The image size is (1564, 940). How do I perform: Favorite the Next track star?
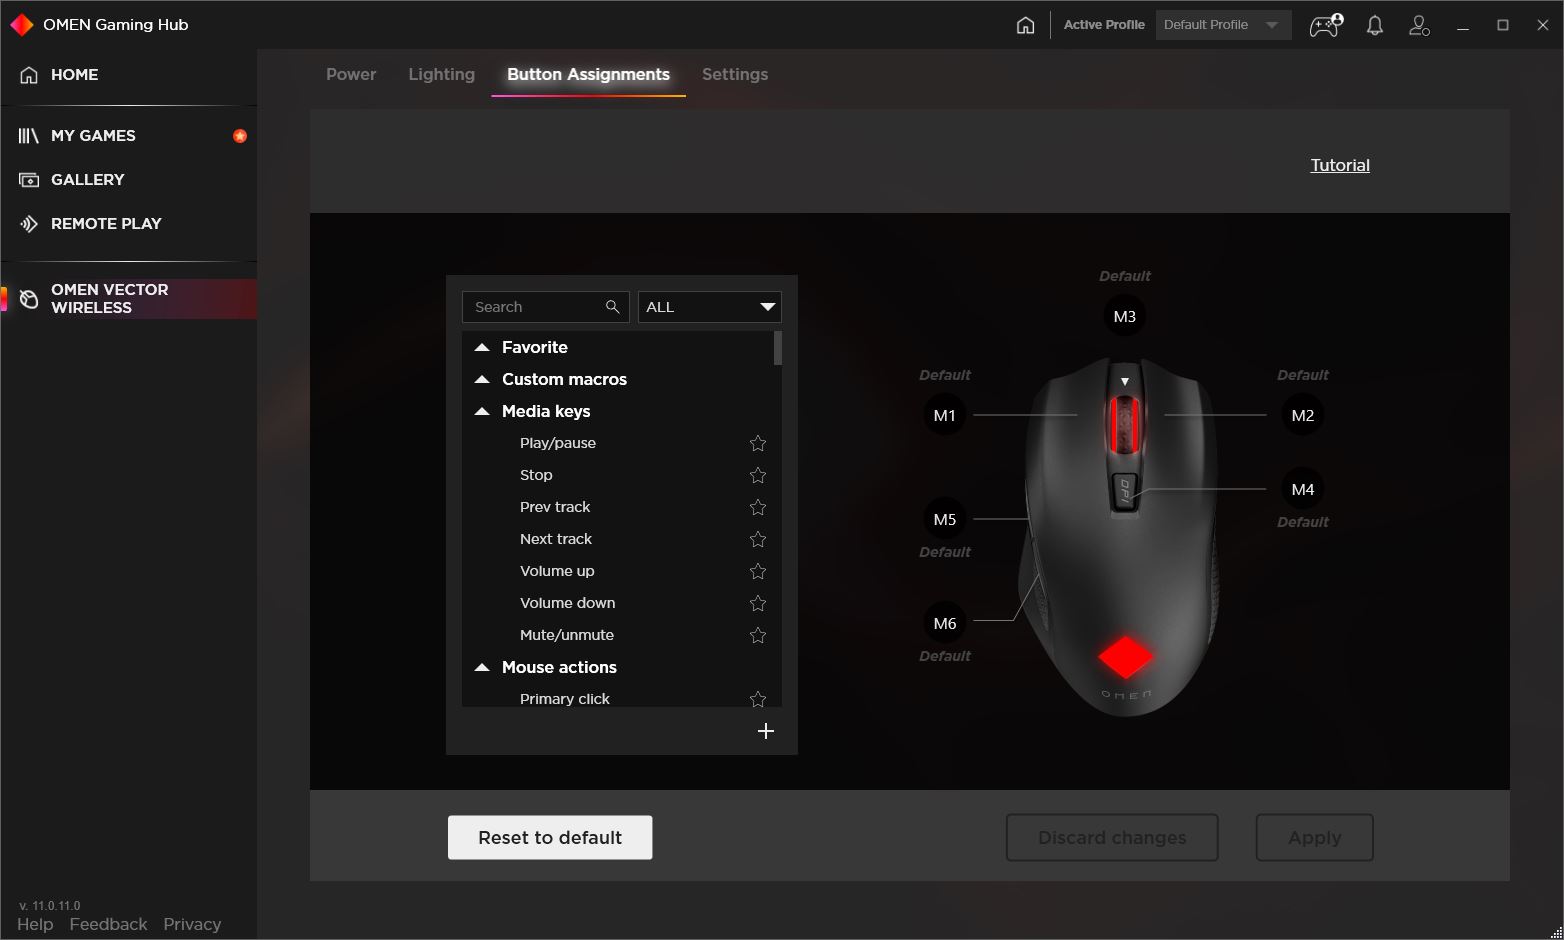(x=758, y=539)
